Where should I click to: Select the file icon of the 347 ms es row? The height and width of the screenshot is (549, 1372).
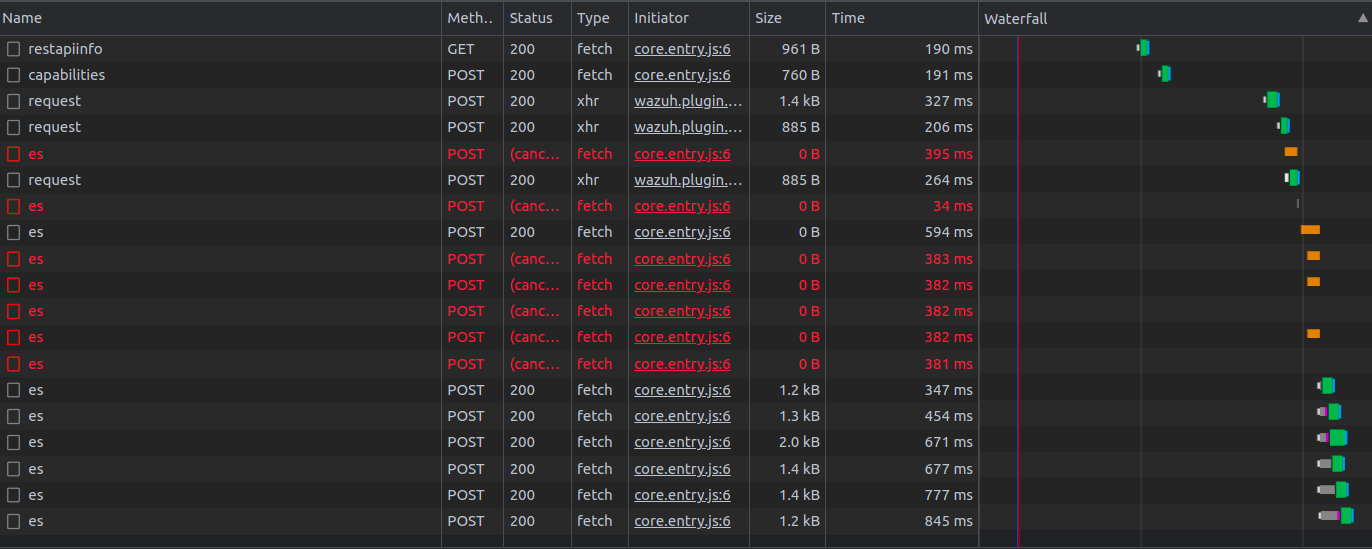pos(13,390)
